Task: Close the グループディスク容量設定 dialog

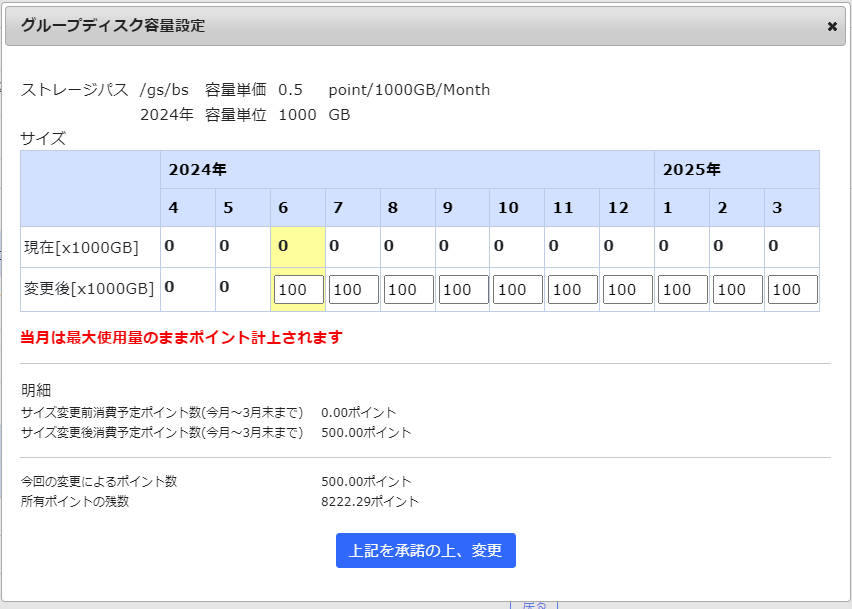Action: (832, 27)
